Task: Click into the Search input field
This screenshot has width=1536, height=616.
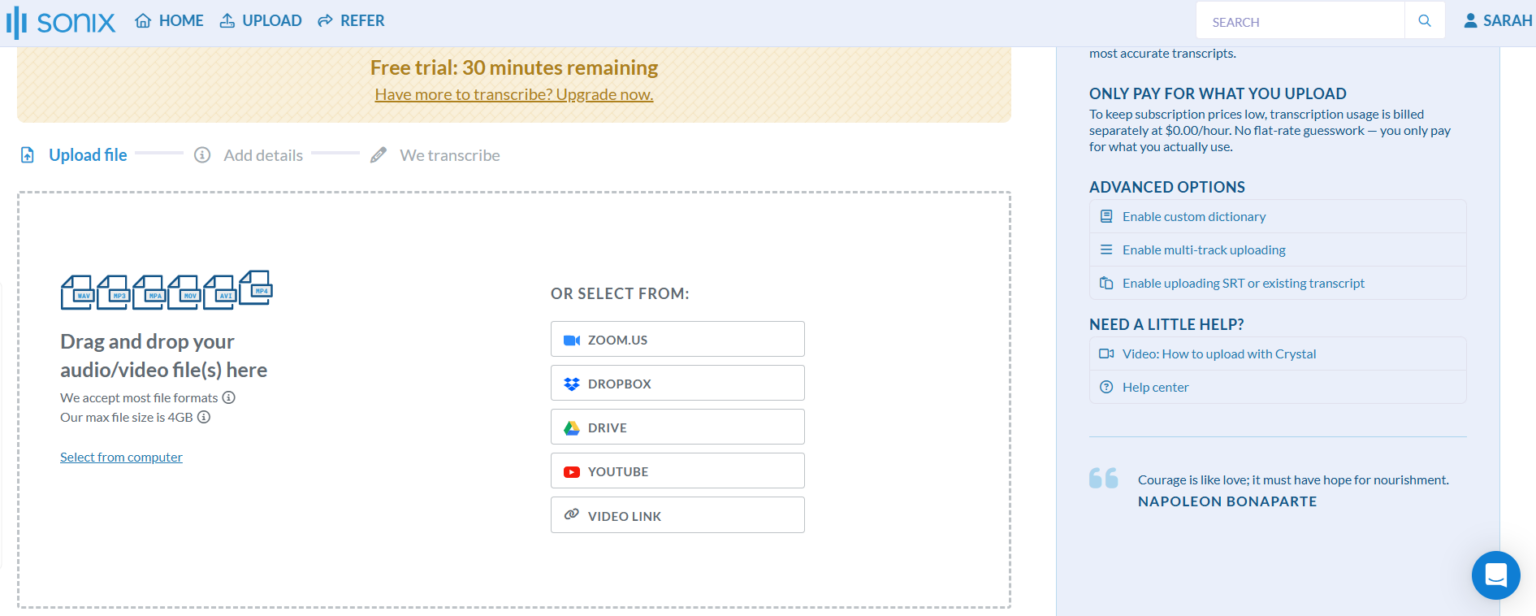Action: click(x=1300, y=21)
